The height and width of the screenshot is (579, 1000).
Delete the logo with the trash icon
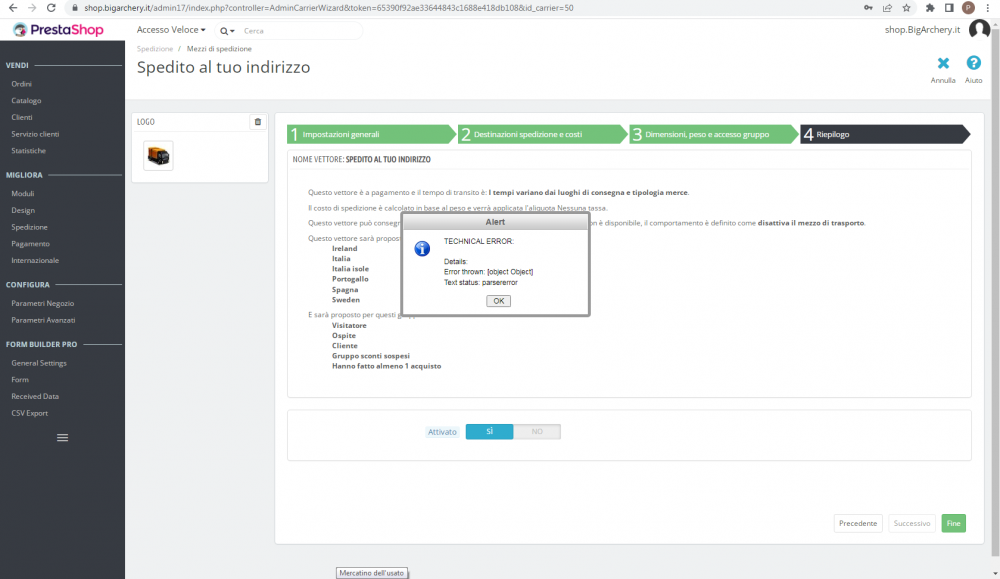tap(258, 122)
